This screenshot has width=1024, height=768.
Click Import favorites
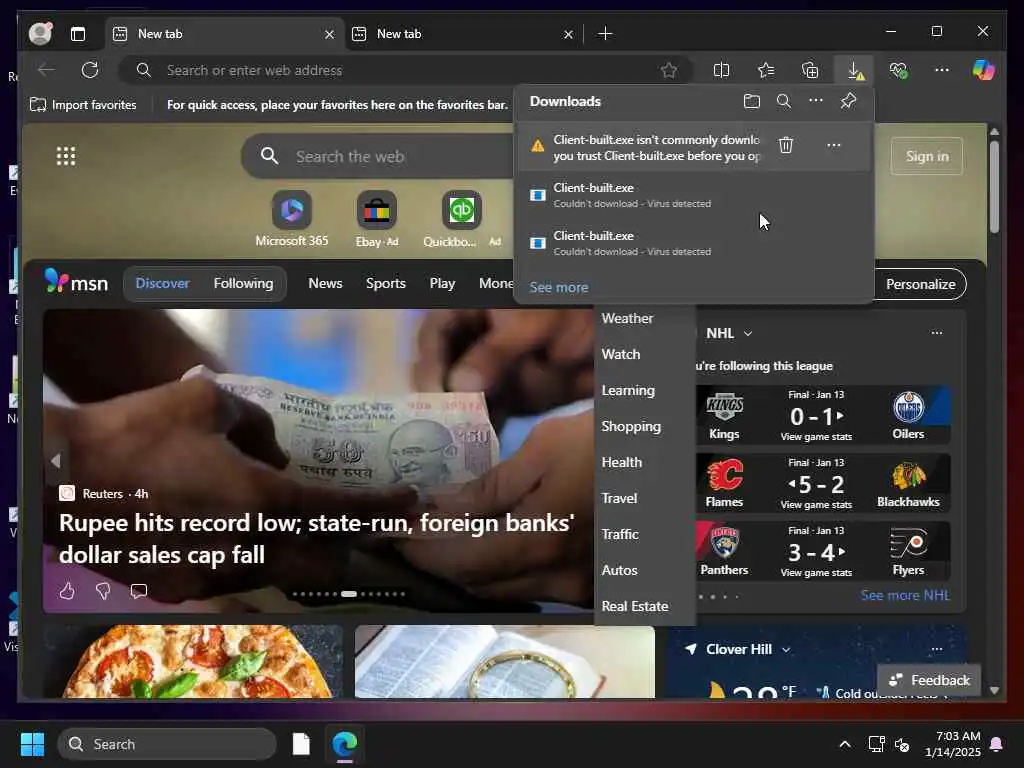tap(84, 104)
